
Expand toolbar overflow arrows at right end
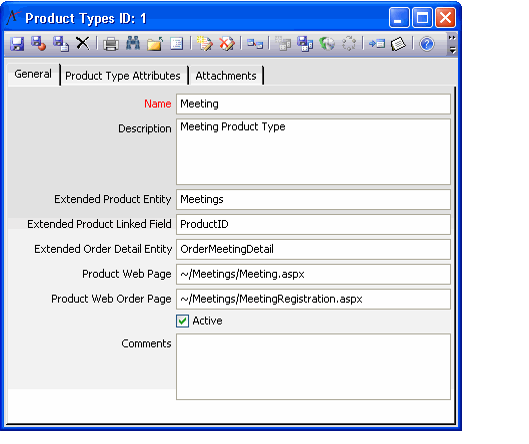tap(452, 44)
